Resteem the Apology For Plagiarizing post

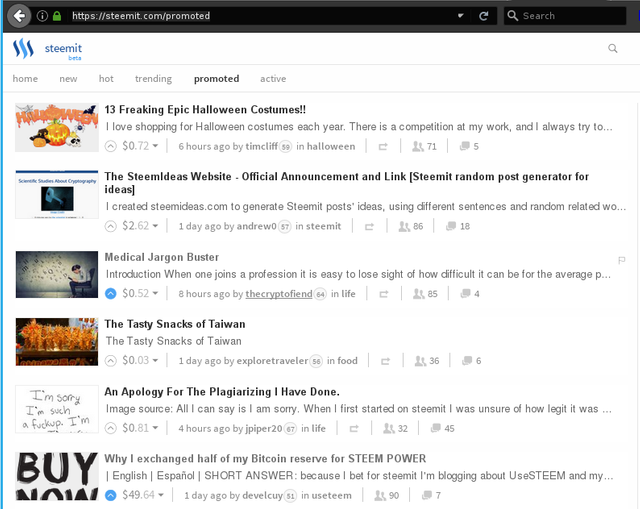point(354,429)
